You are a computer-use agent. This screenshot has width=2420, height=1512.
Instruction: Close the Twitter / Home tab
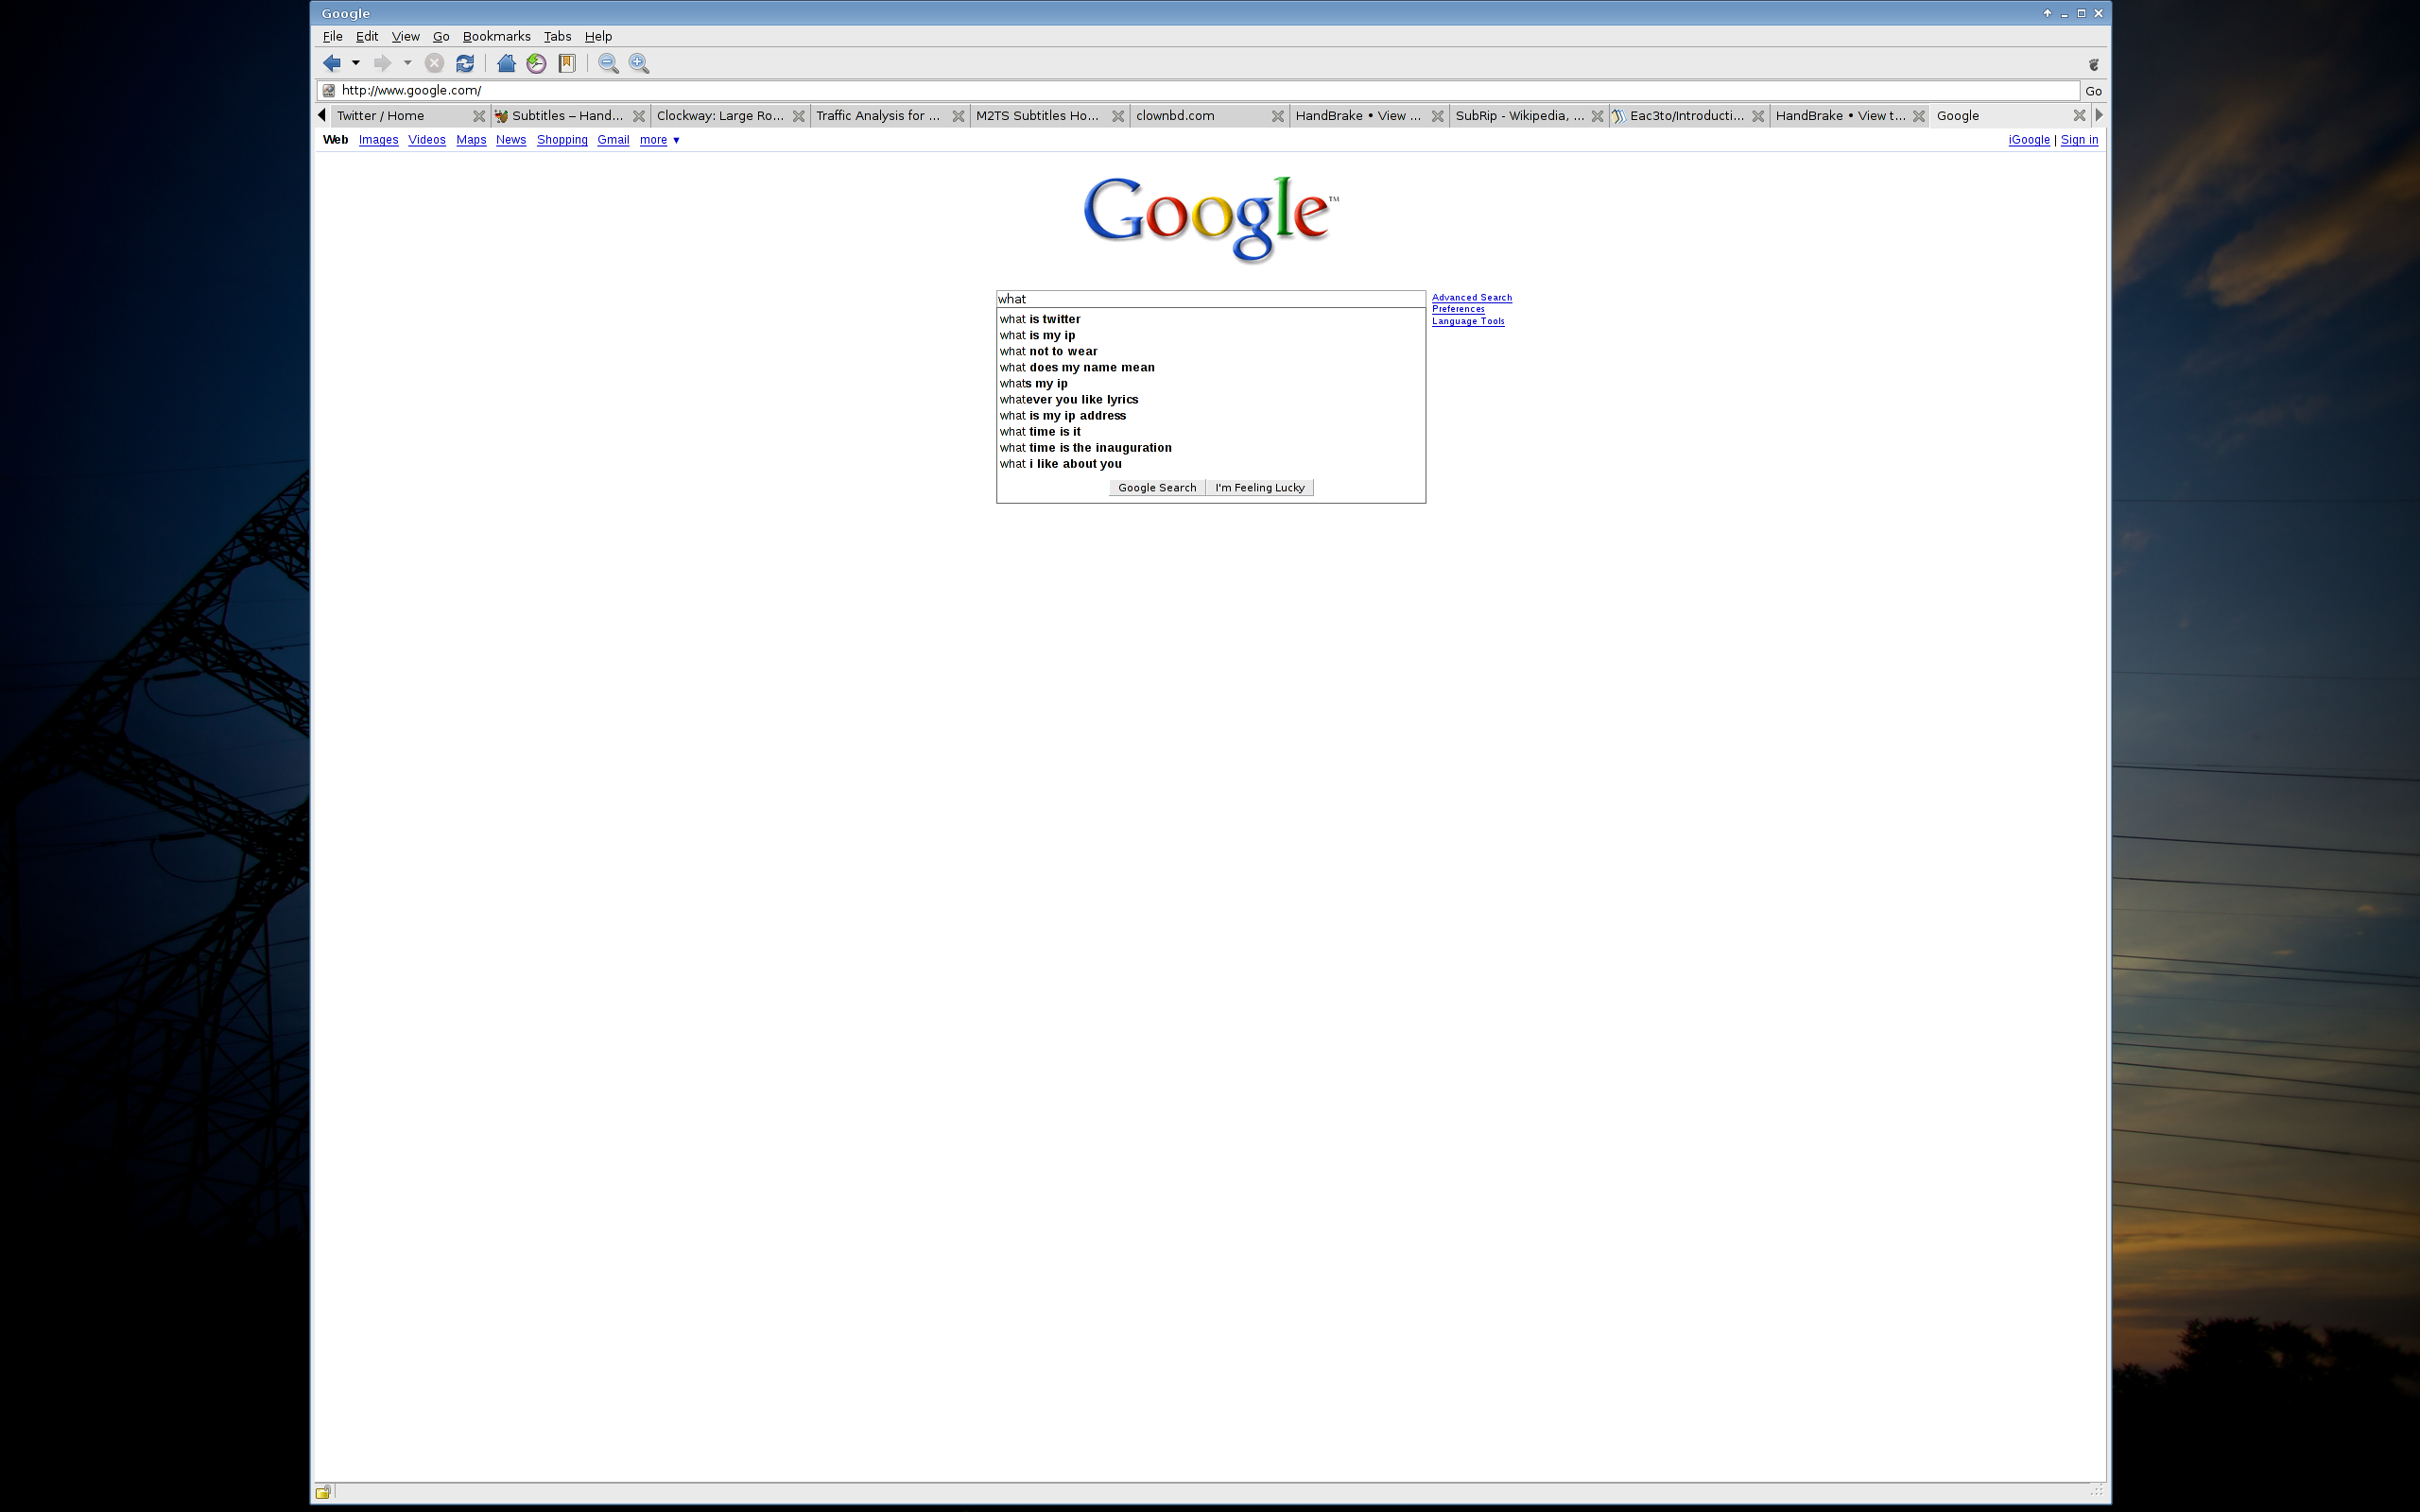pos(479,116)
